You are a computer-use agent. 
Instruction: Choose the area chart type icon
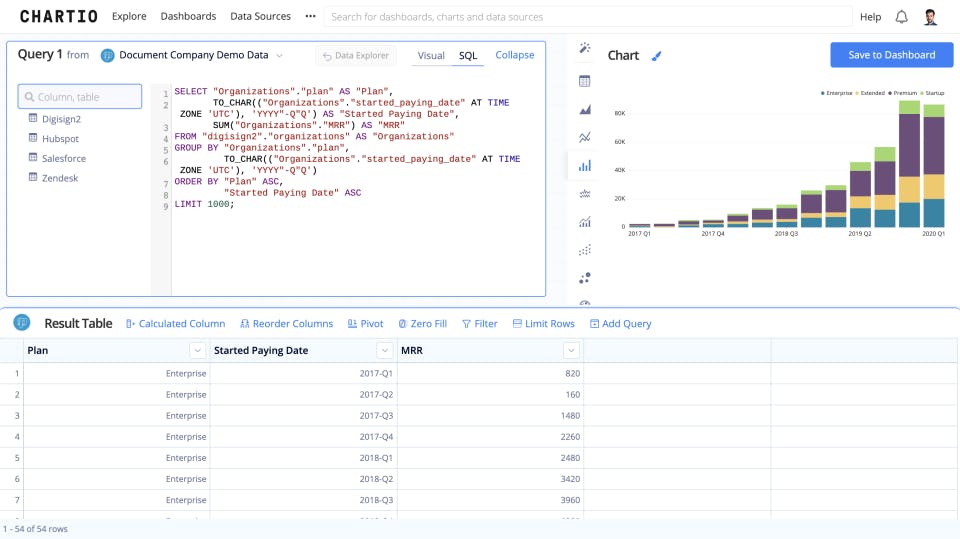tap(585, 109)
